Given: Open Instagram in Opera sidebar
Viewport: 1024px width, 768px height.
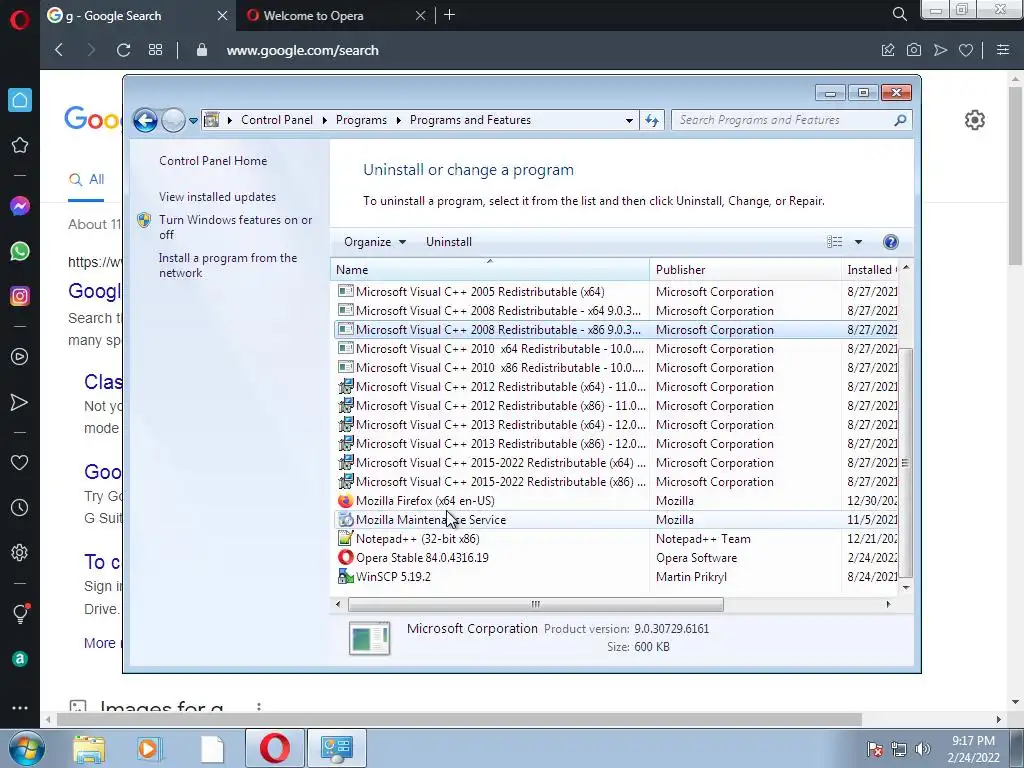Looking at the screenshot, I should pos(20,296).
